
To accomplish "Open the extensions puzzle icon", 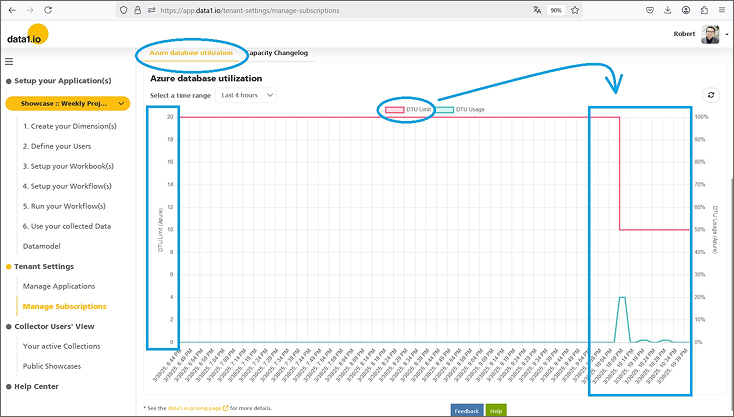I will [x=704, y=10].
